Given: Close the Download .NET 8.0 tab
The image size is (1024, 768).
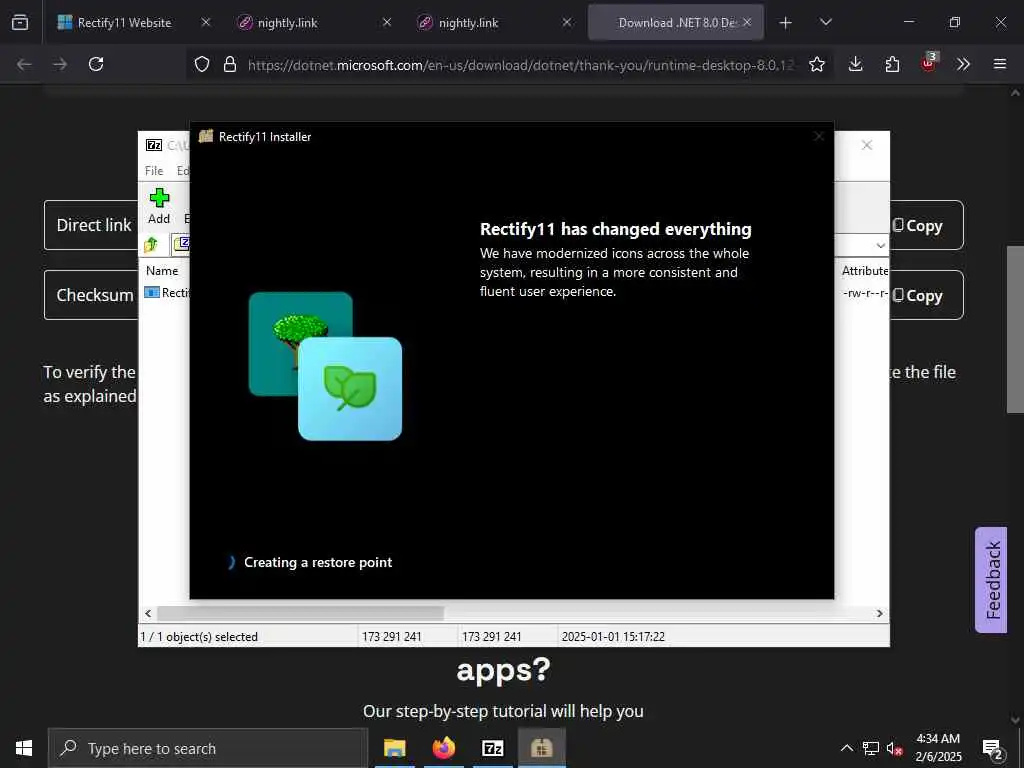Looking at the screenshot, I should [747, 22].
